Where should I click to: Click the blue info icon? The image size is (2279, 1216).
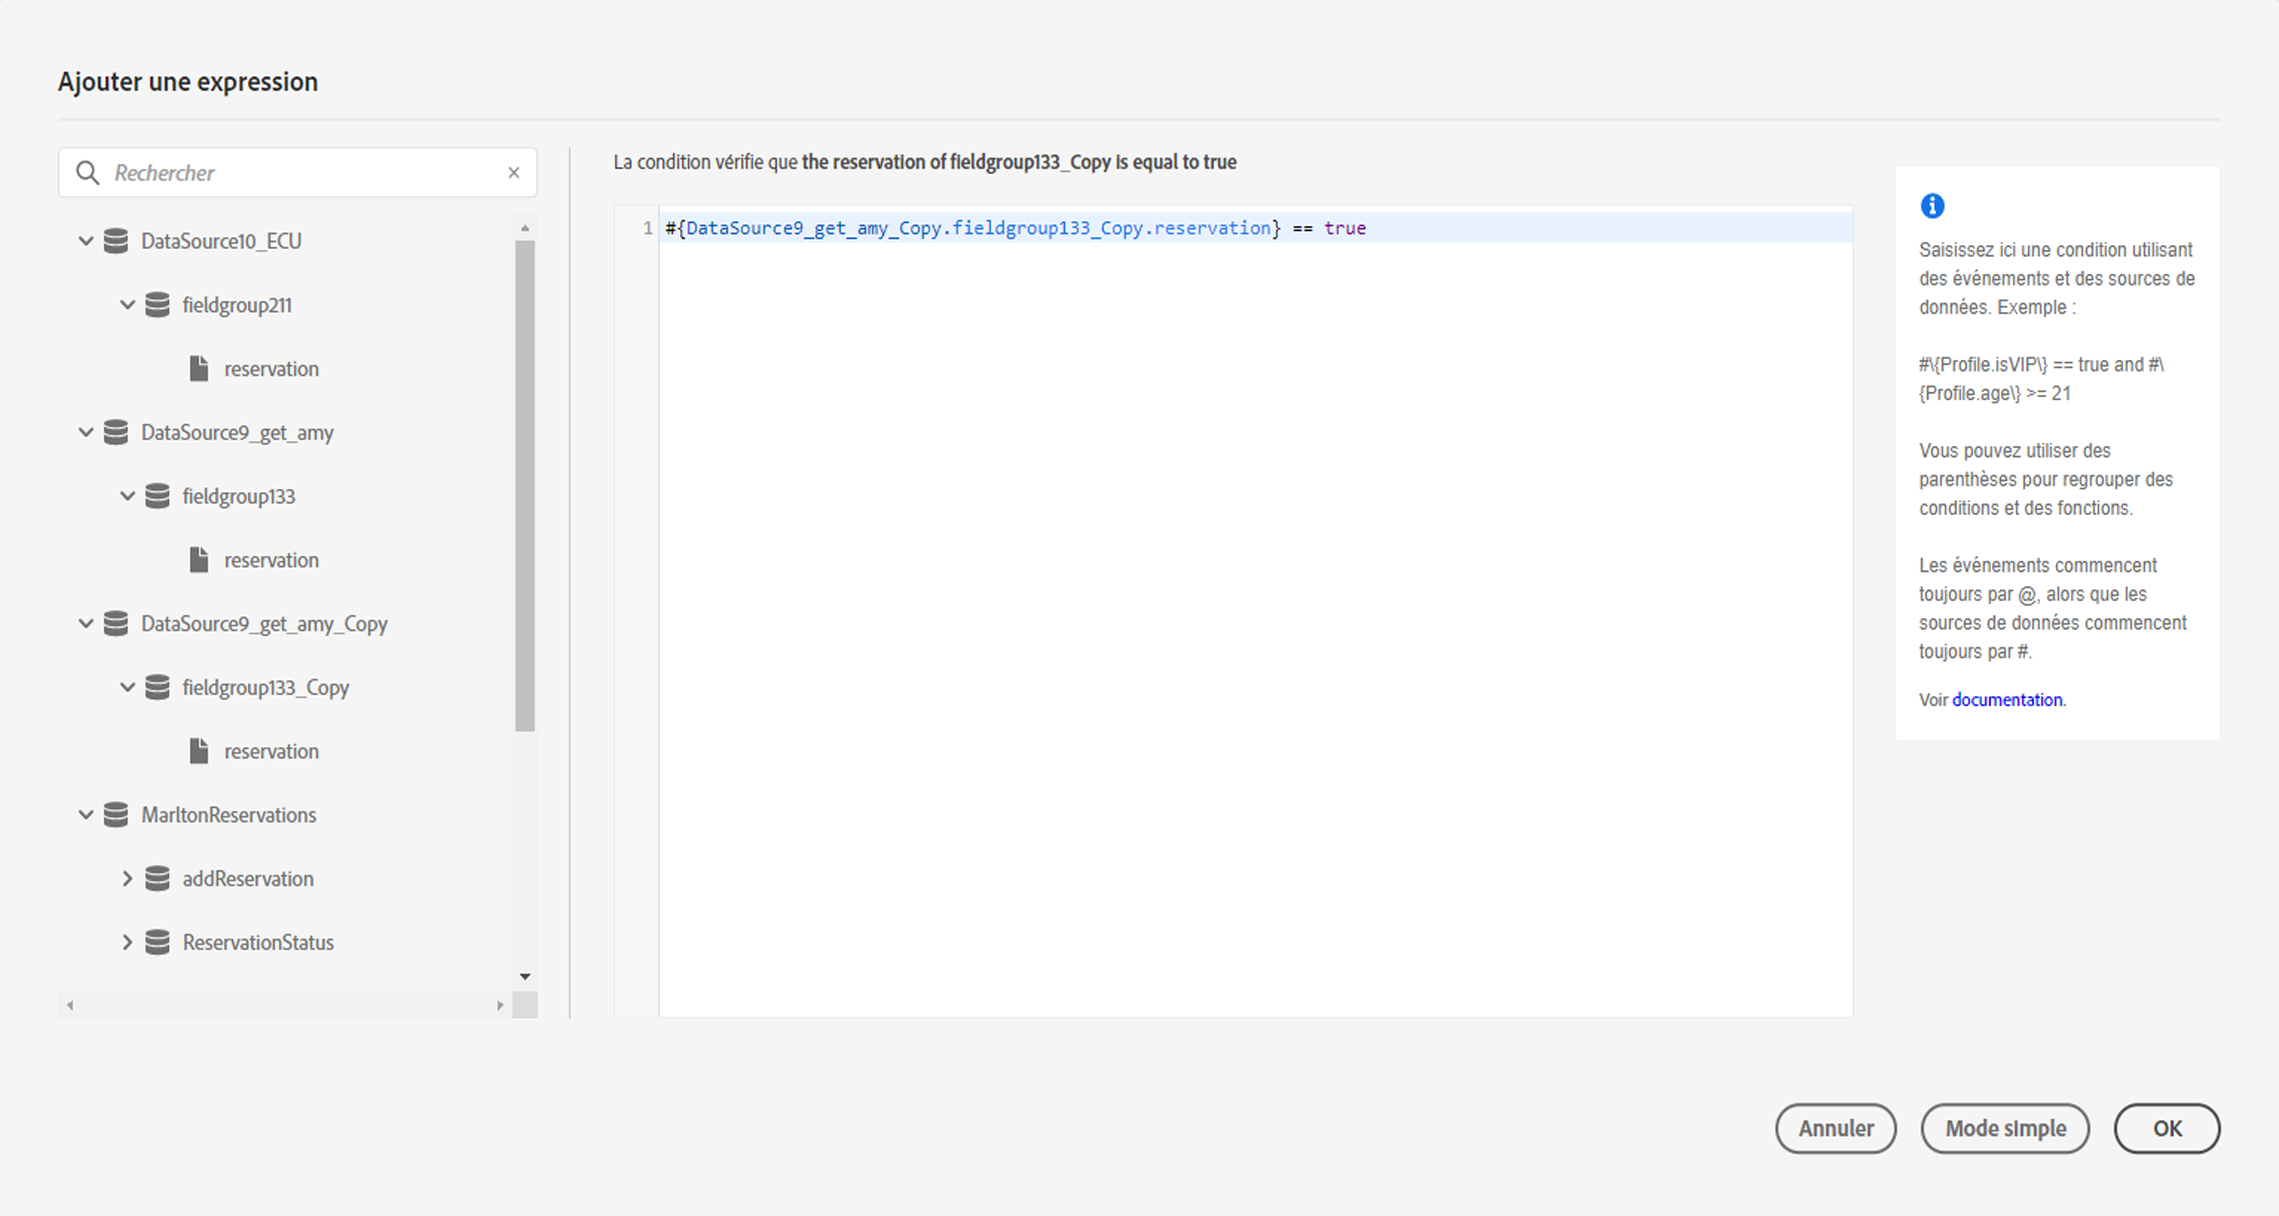click(x=1932, y=206)
